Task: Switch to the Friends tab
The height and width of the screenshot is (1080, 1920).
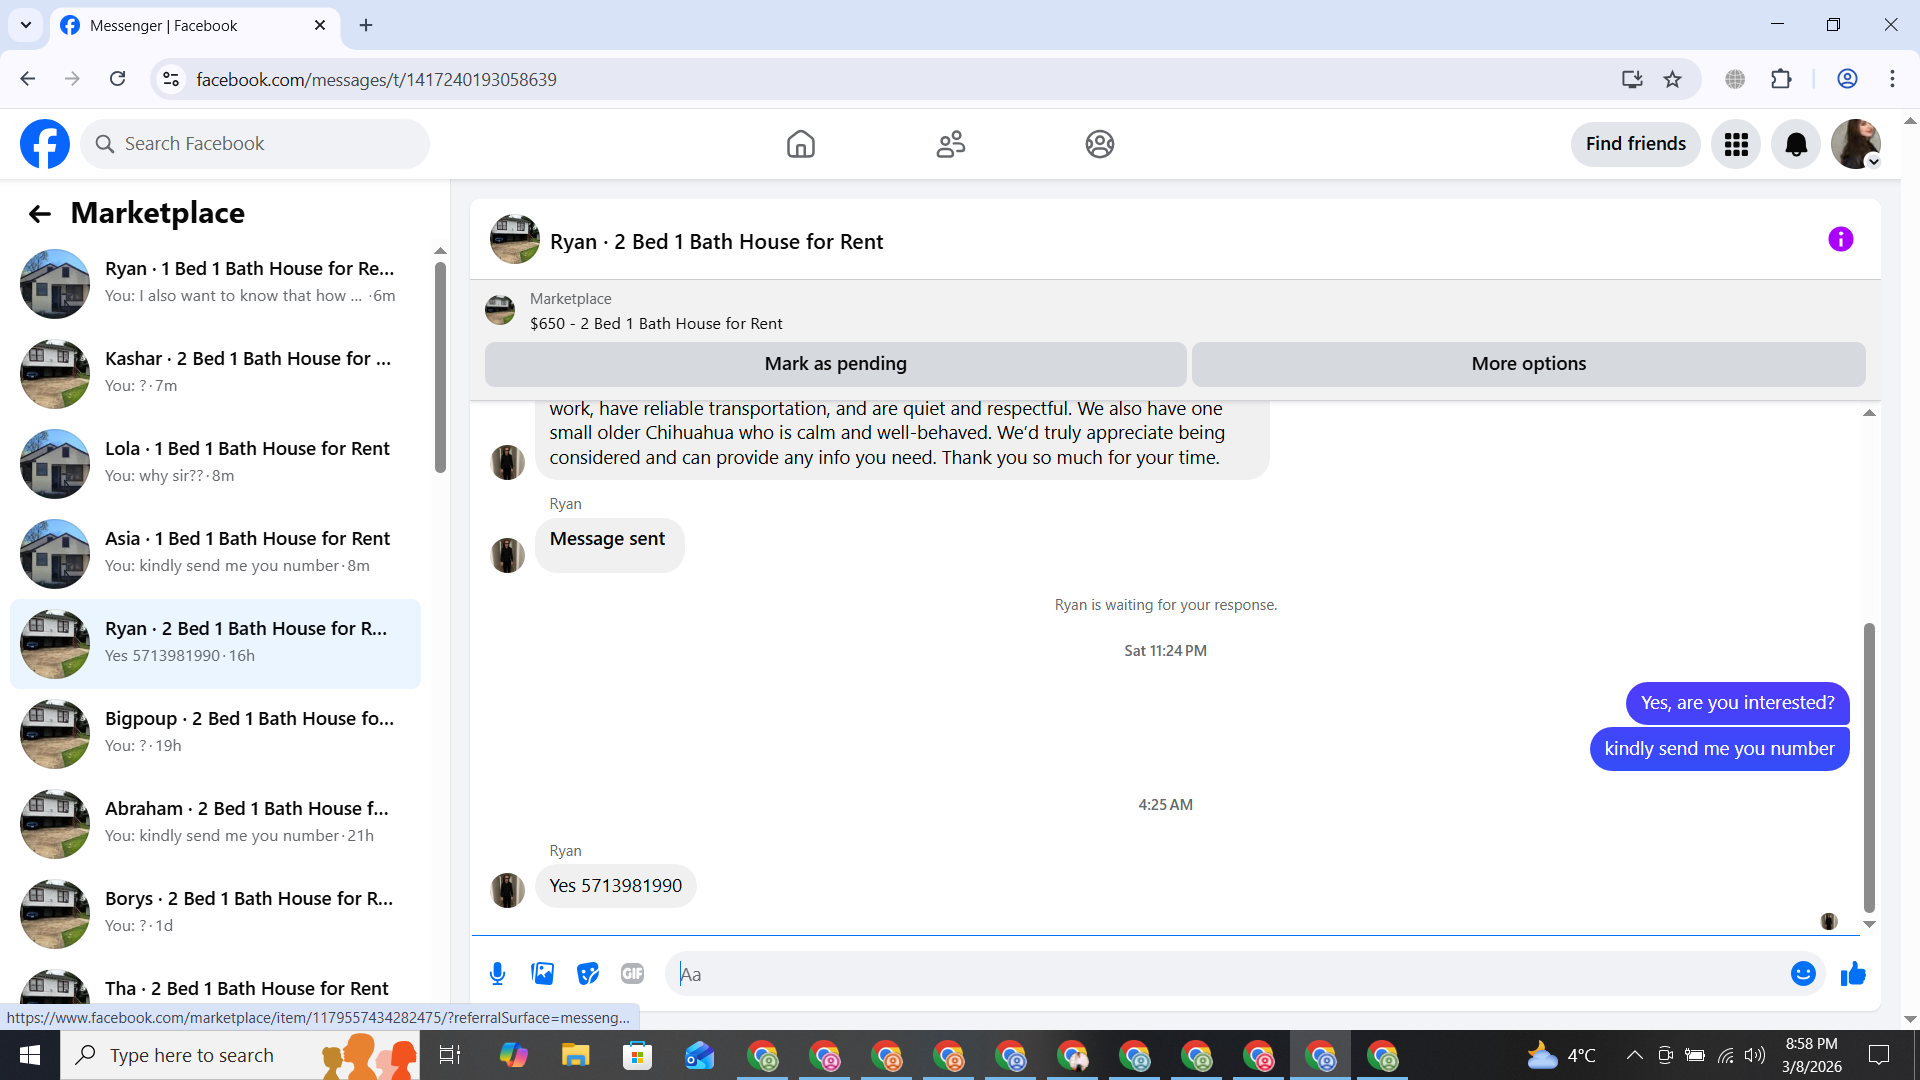Action: click(x=950, y=145)
